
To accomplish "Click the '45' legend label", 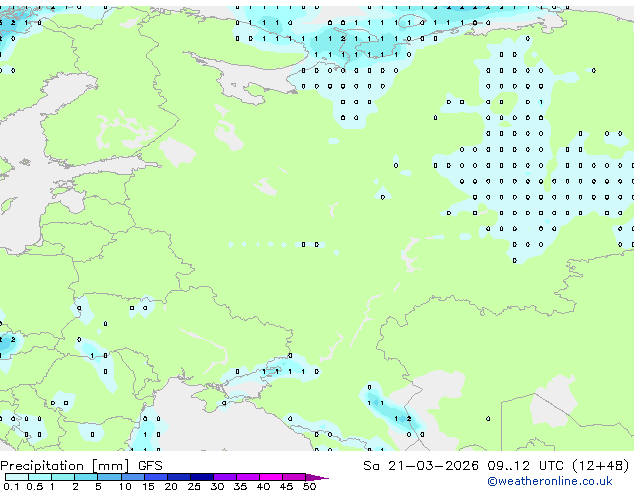I will (x=286, y=486).
